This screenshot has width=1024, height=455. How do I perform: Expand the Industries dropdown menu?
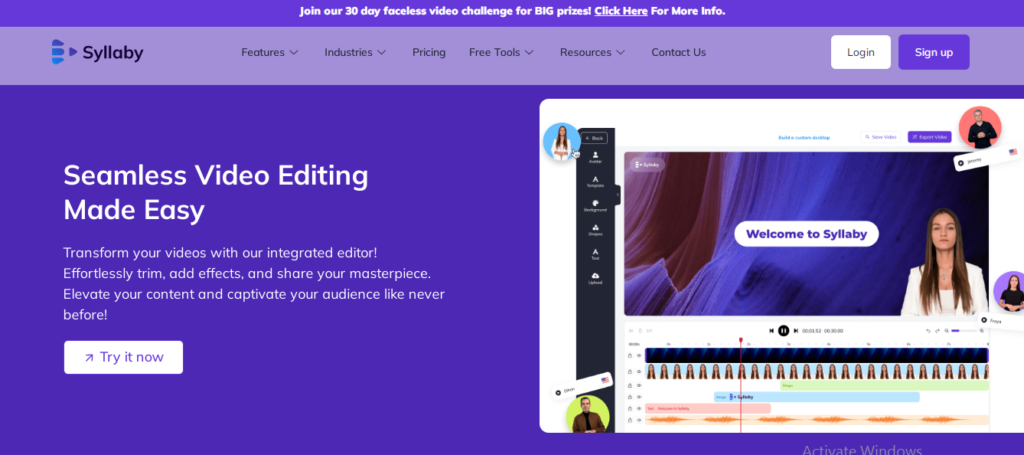pos(355,52)
